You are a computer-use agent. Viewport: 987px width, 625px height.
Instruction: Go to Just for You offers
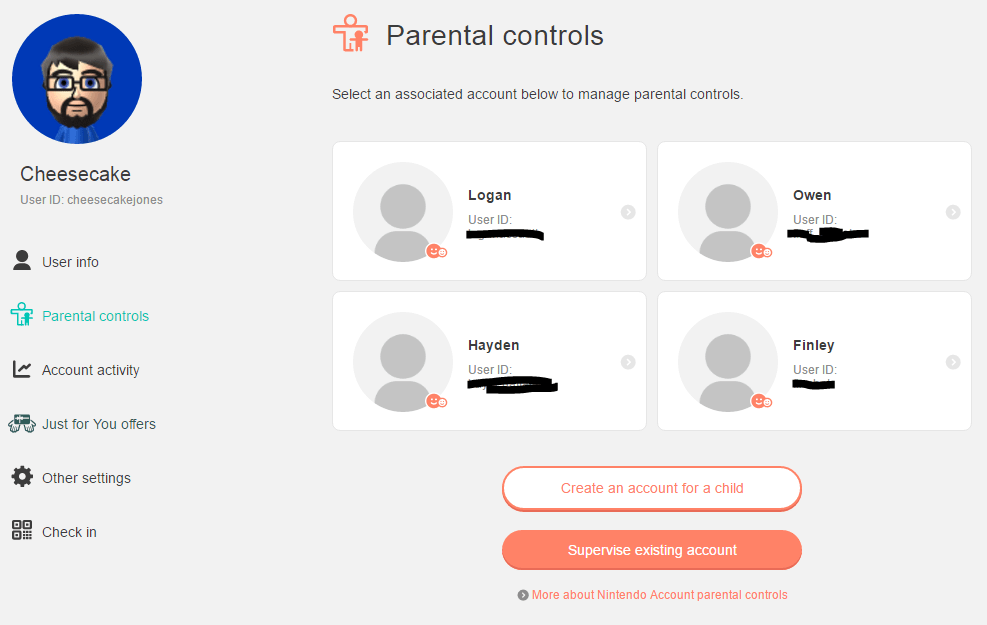pos(98,424)
